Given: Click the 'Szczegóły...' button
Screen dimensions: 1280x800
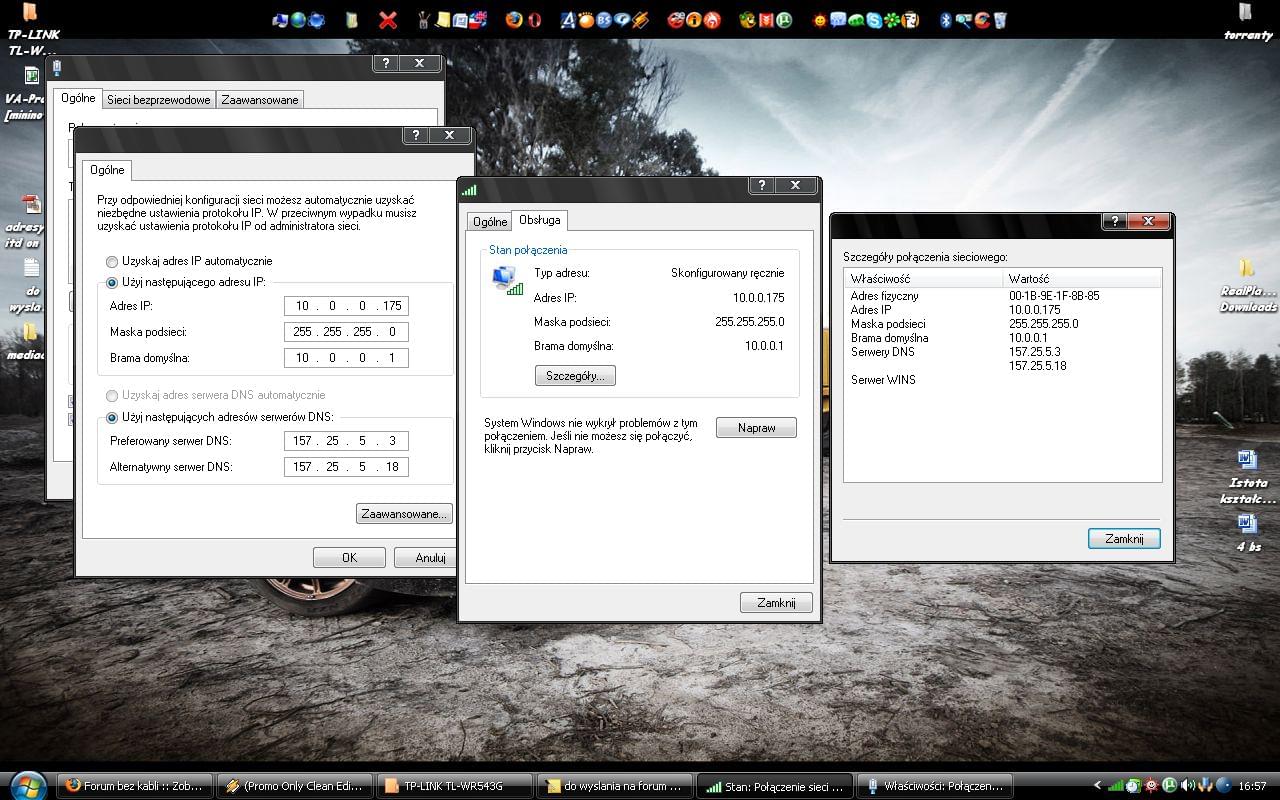Looking at the screenshot, I should (x=575, y=376).
